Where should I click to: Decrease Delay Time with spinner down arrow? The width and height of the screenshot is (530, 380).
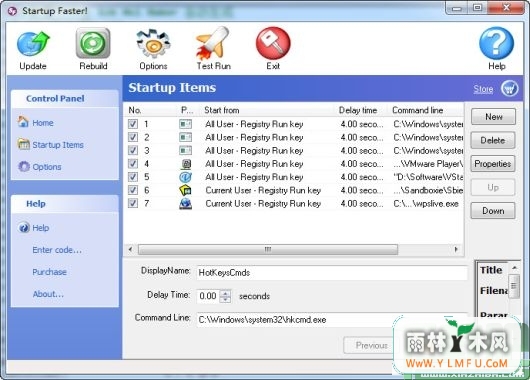click(x=225, y=300)
